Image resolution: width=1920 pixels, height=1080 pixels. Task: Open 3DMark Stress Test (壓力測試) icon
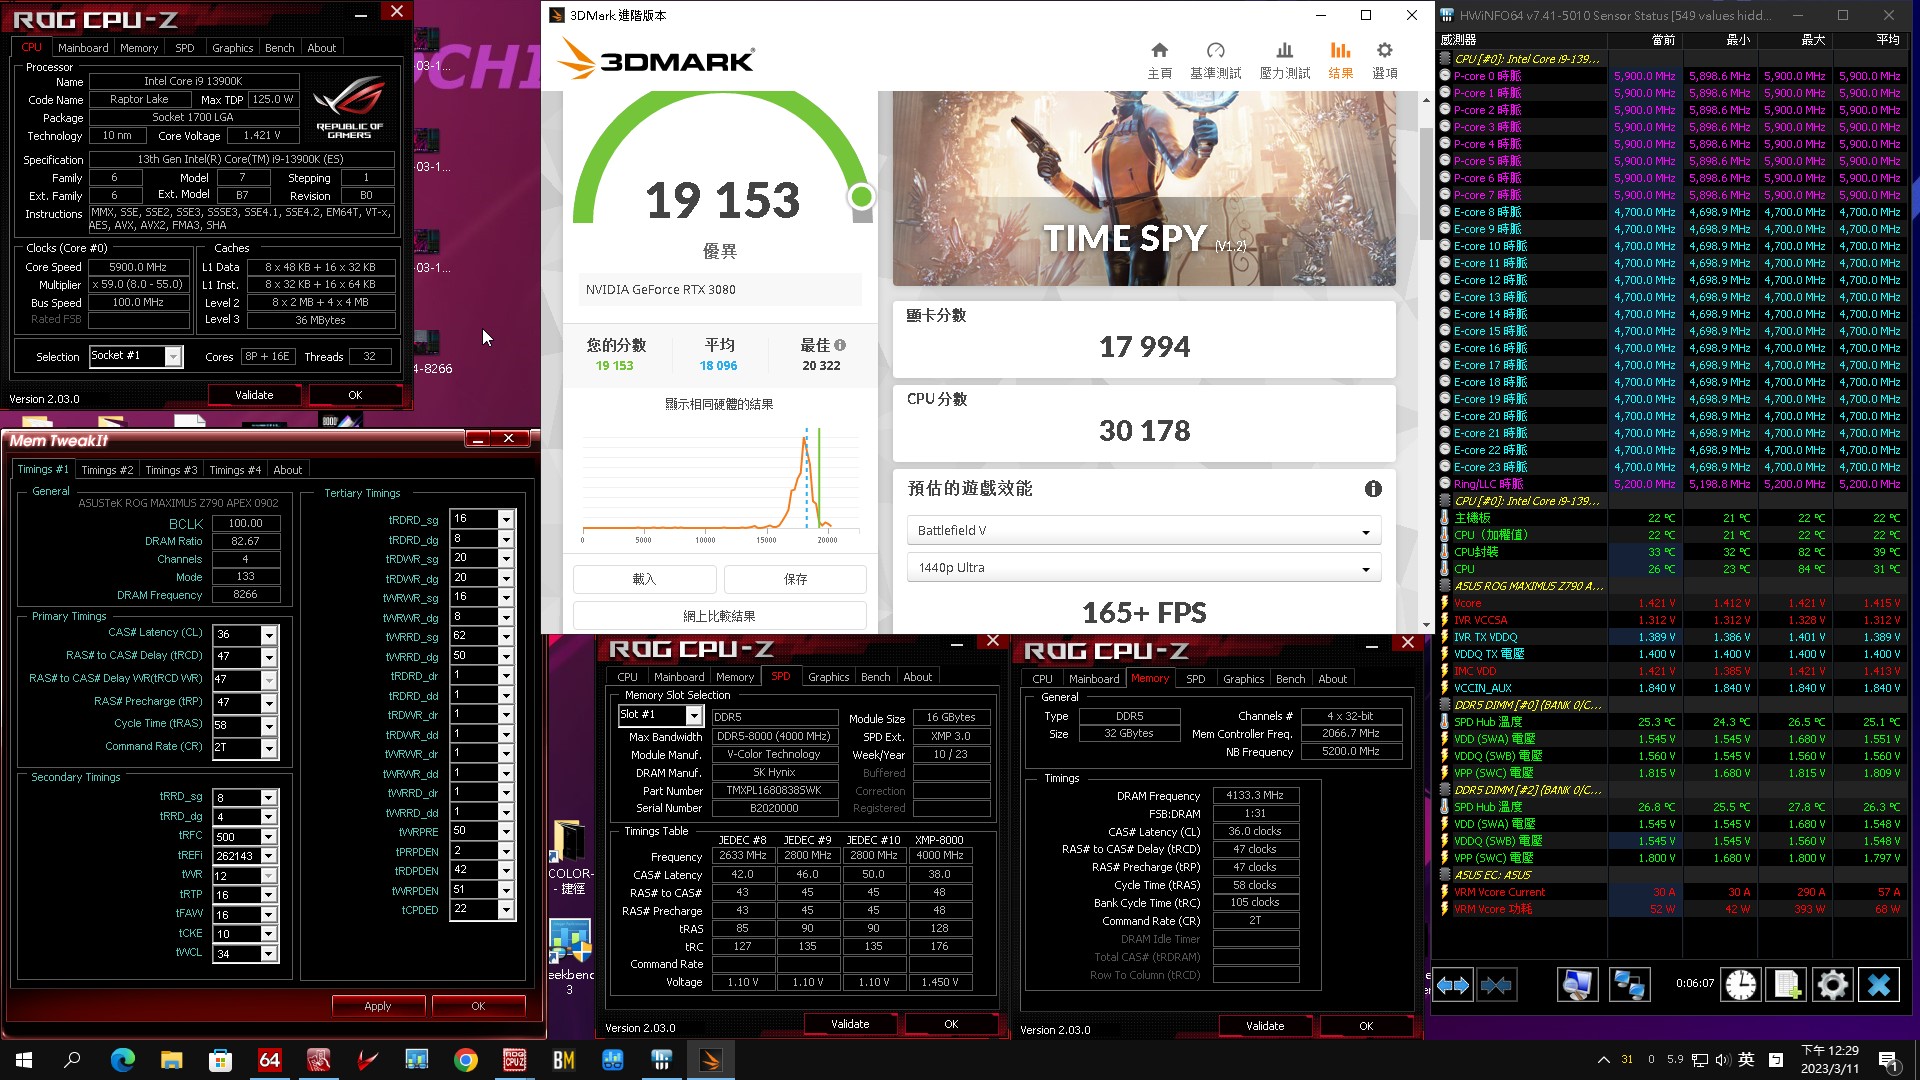[x=1285, y=60]
